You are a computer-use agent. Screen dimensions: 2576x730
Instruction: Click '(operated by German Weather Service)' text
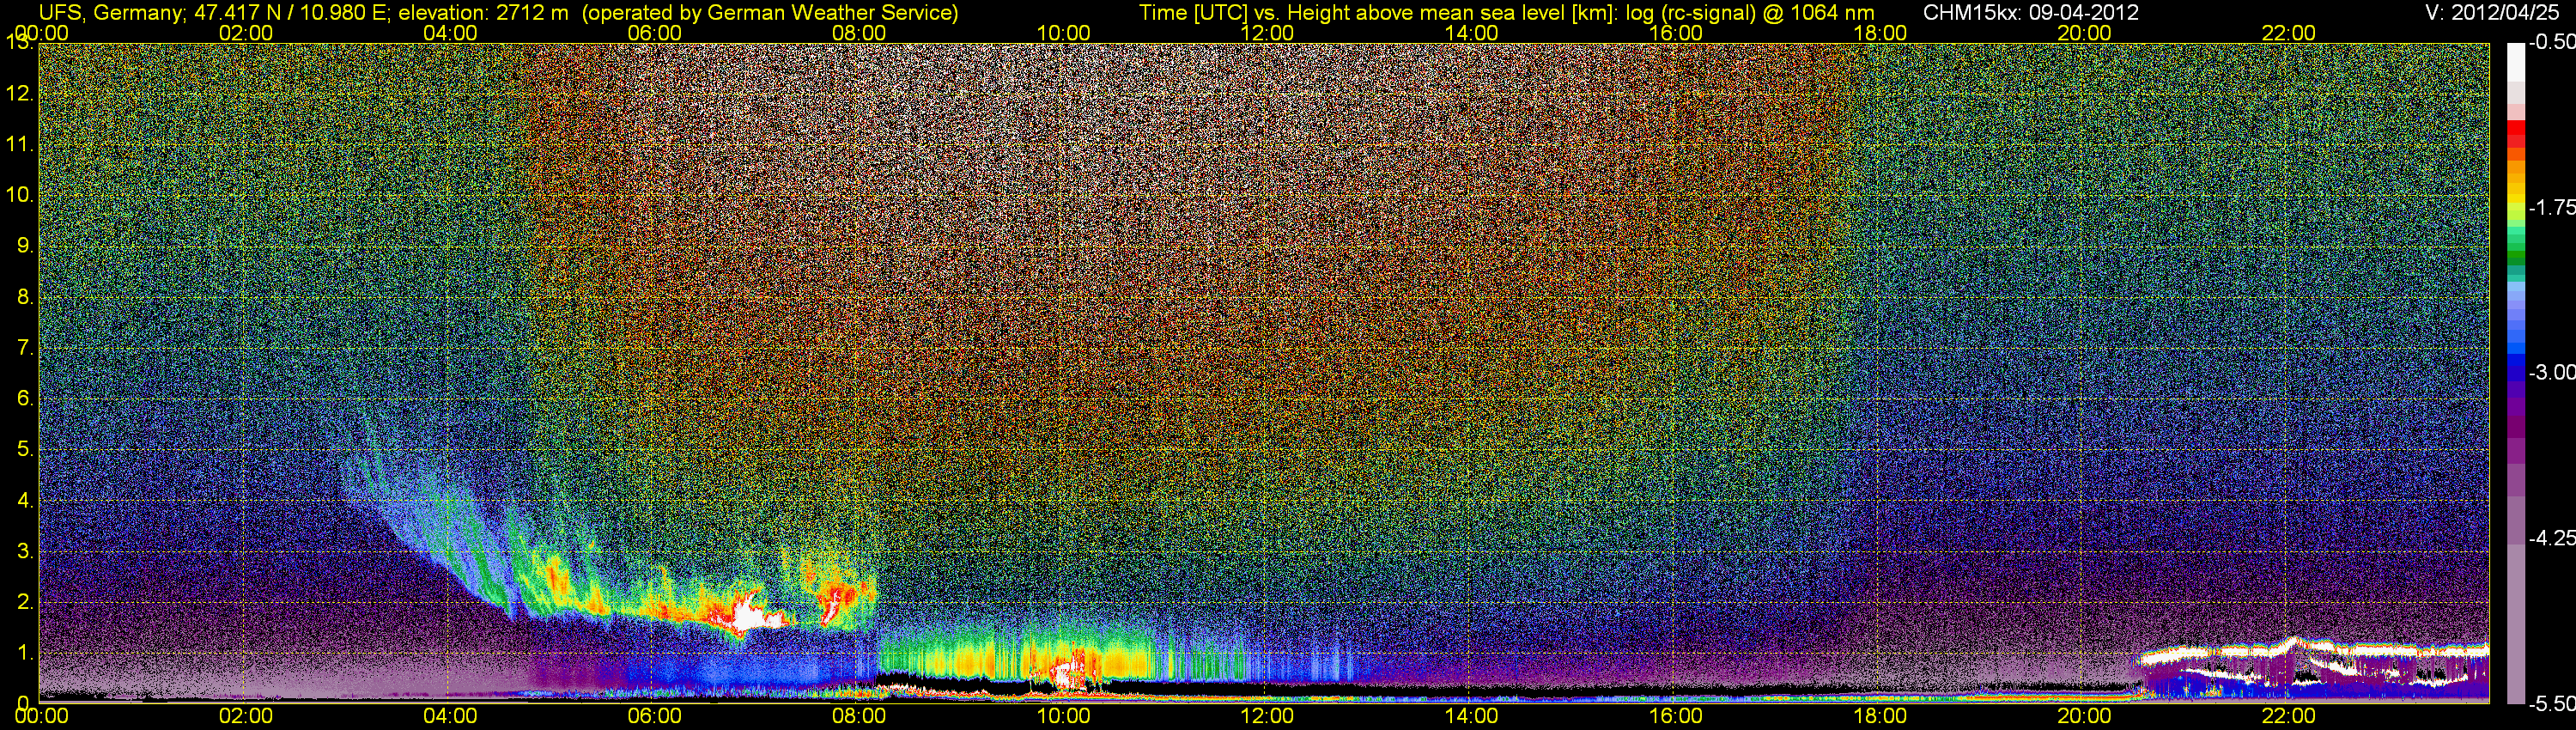pos(770,13)
